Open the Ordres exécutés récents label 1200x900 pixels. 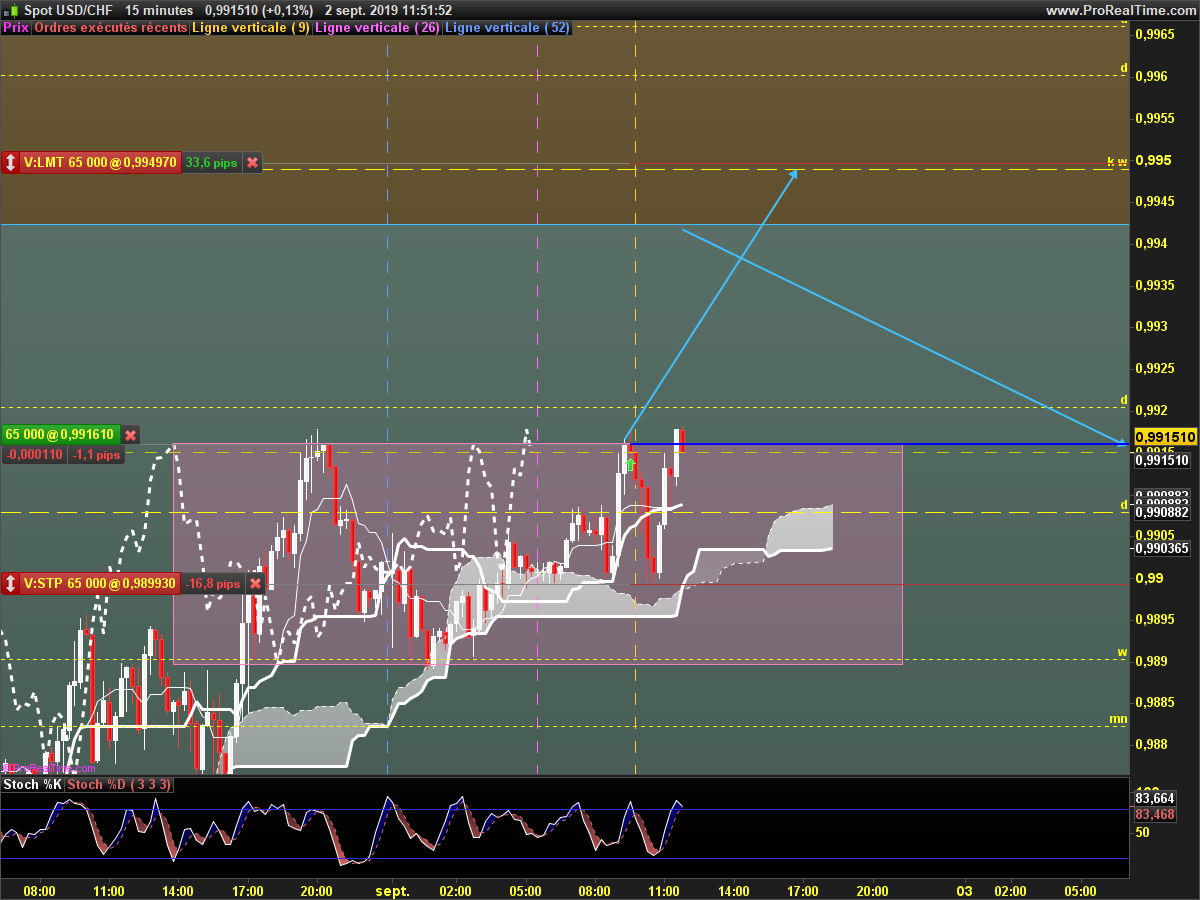coord(111,28)
